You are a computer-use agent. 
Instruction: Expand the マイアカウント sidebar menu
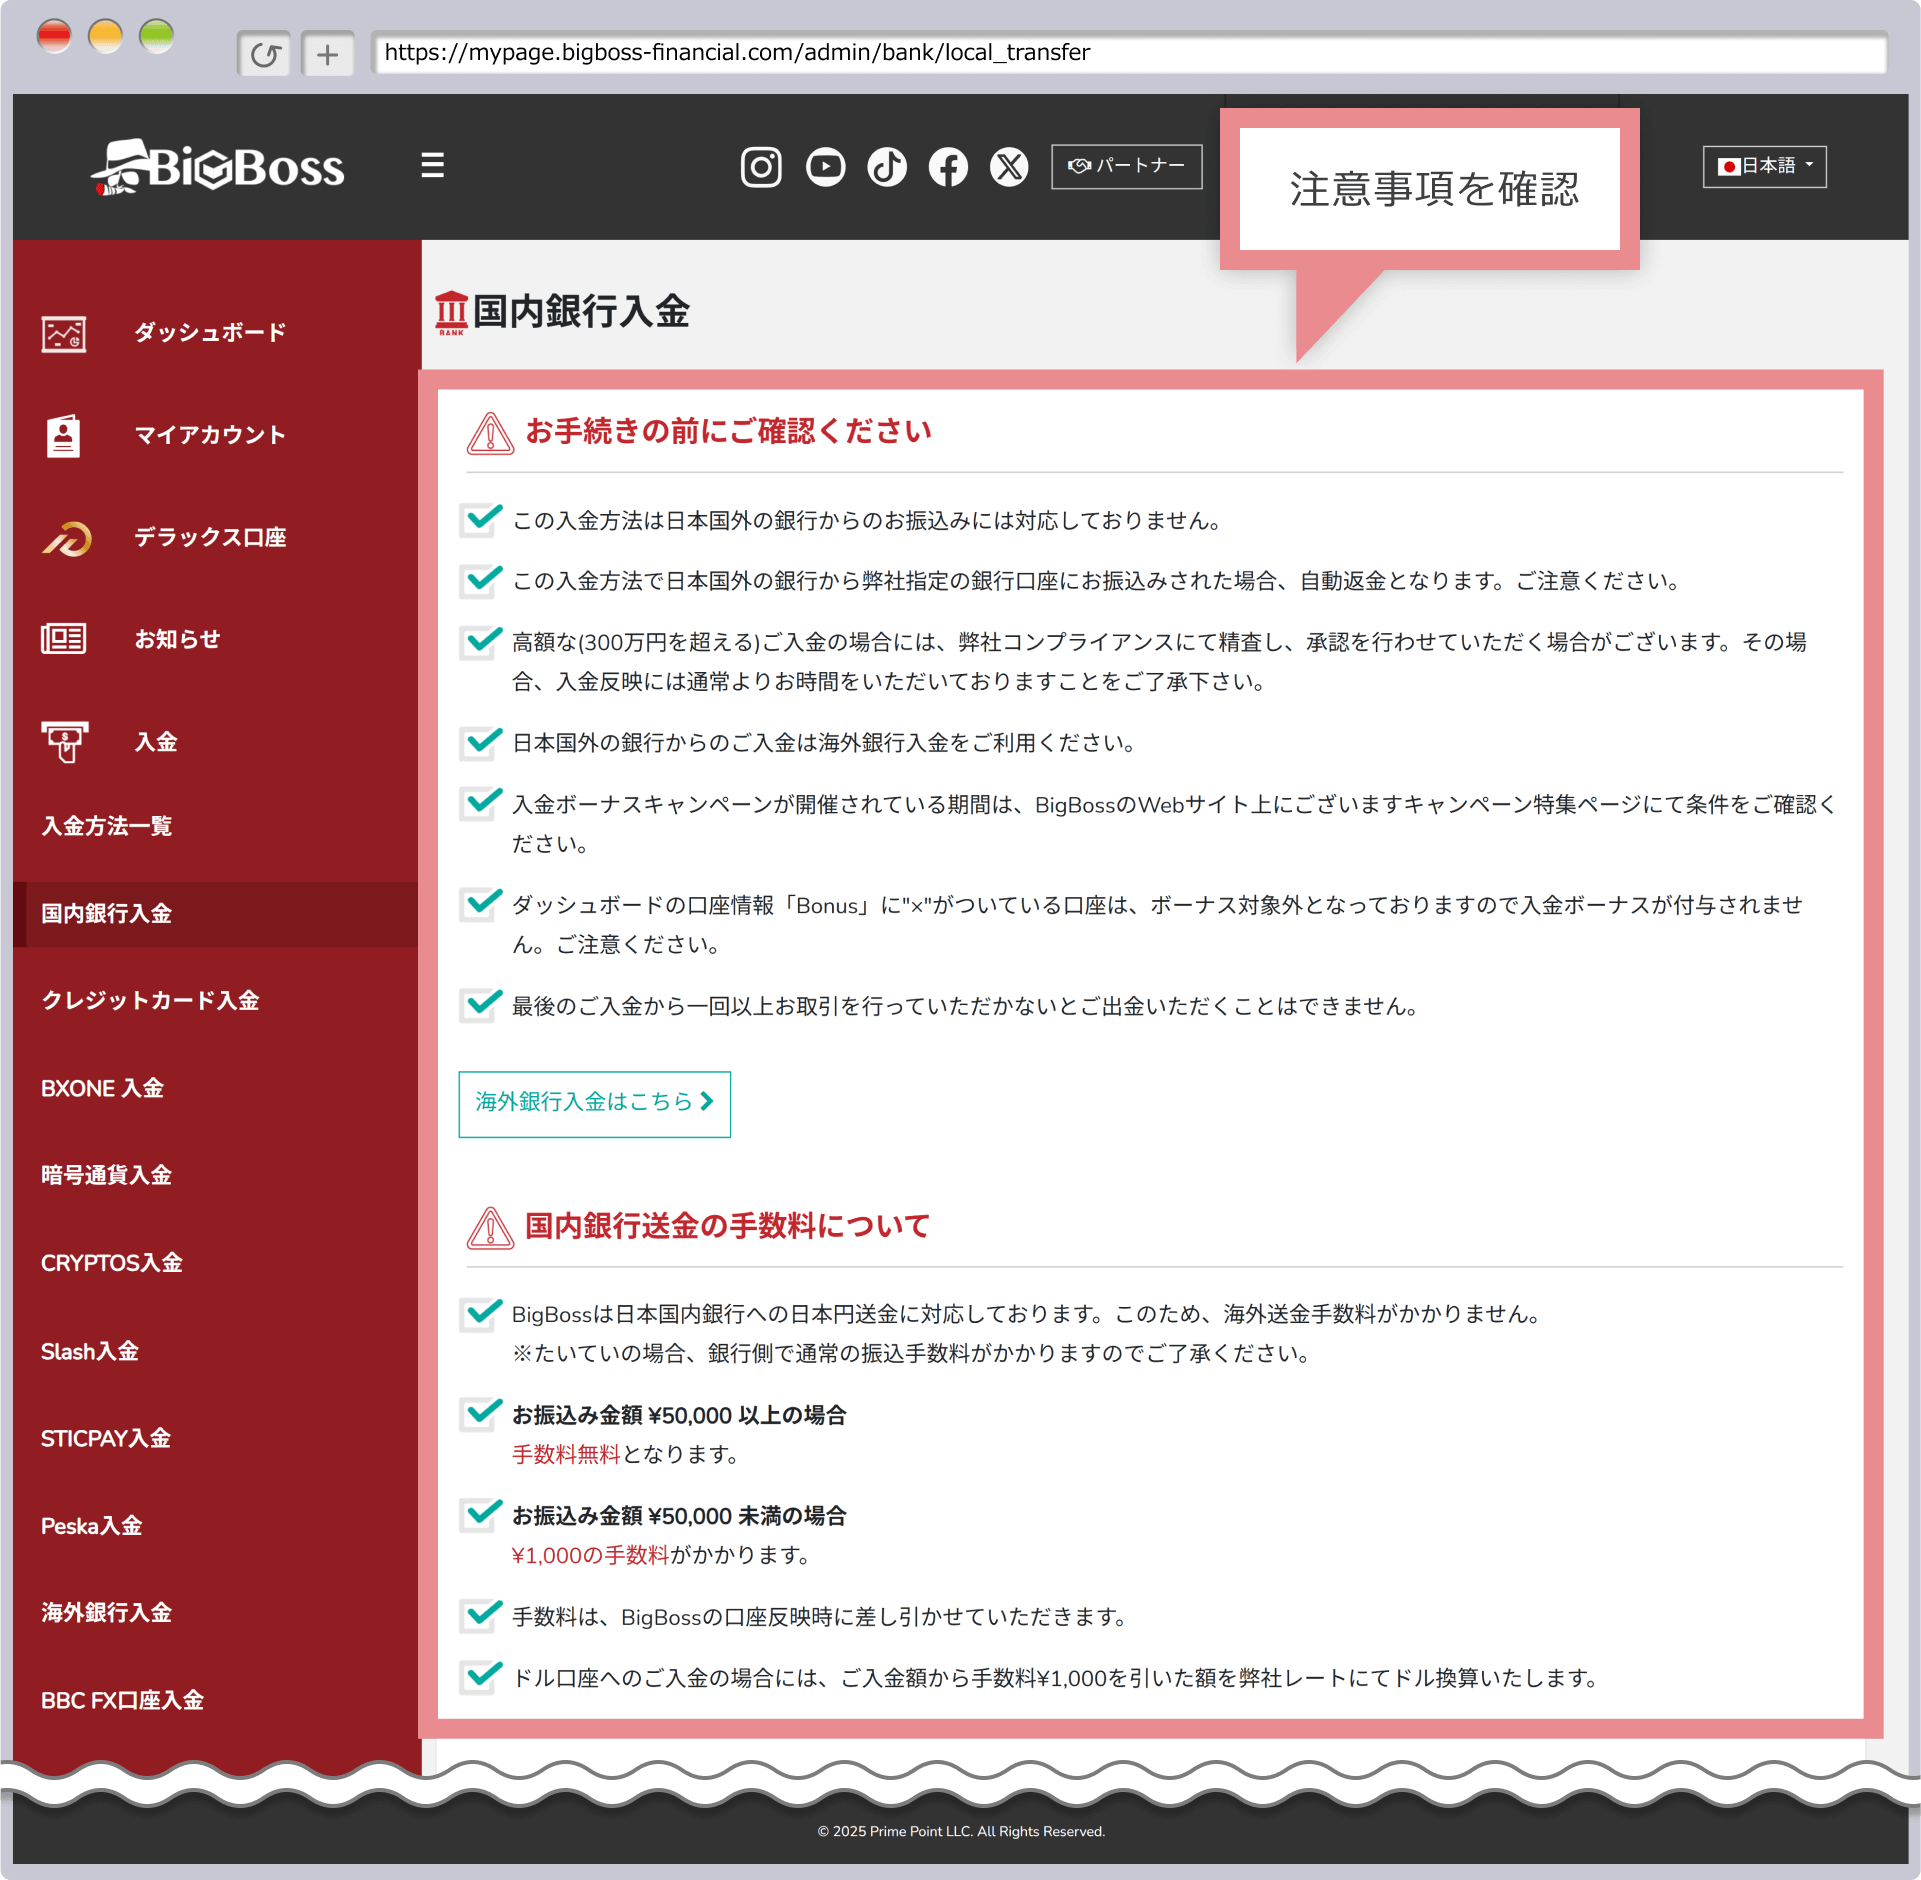coord(210,435)
